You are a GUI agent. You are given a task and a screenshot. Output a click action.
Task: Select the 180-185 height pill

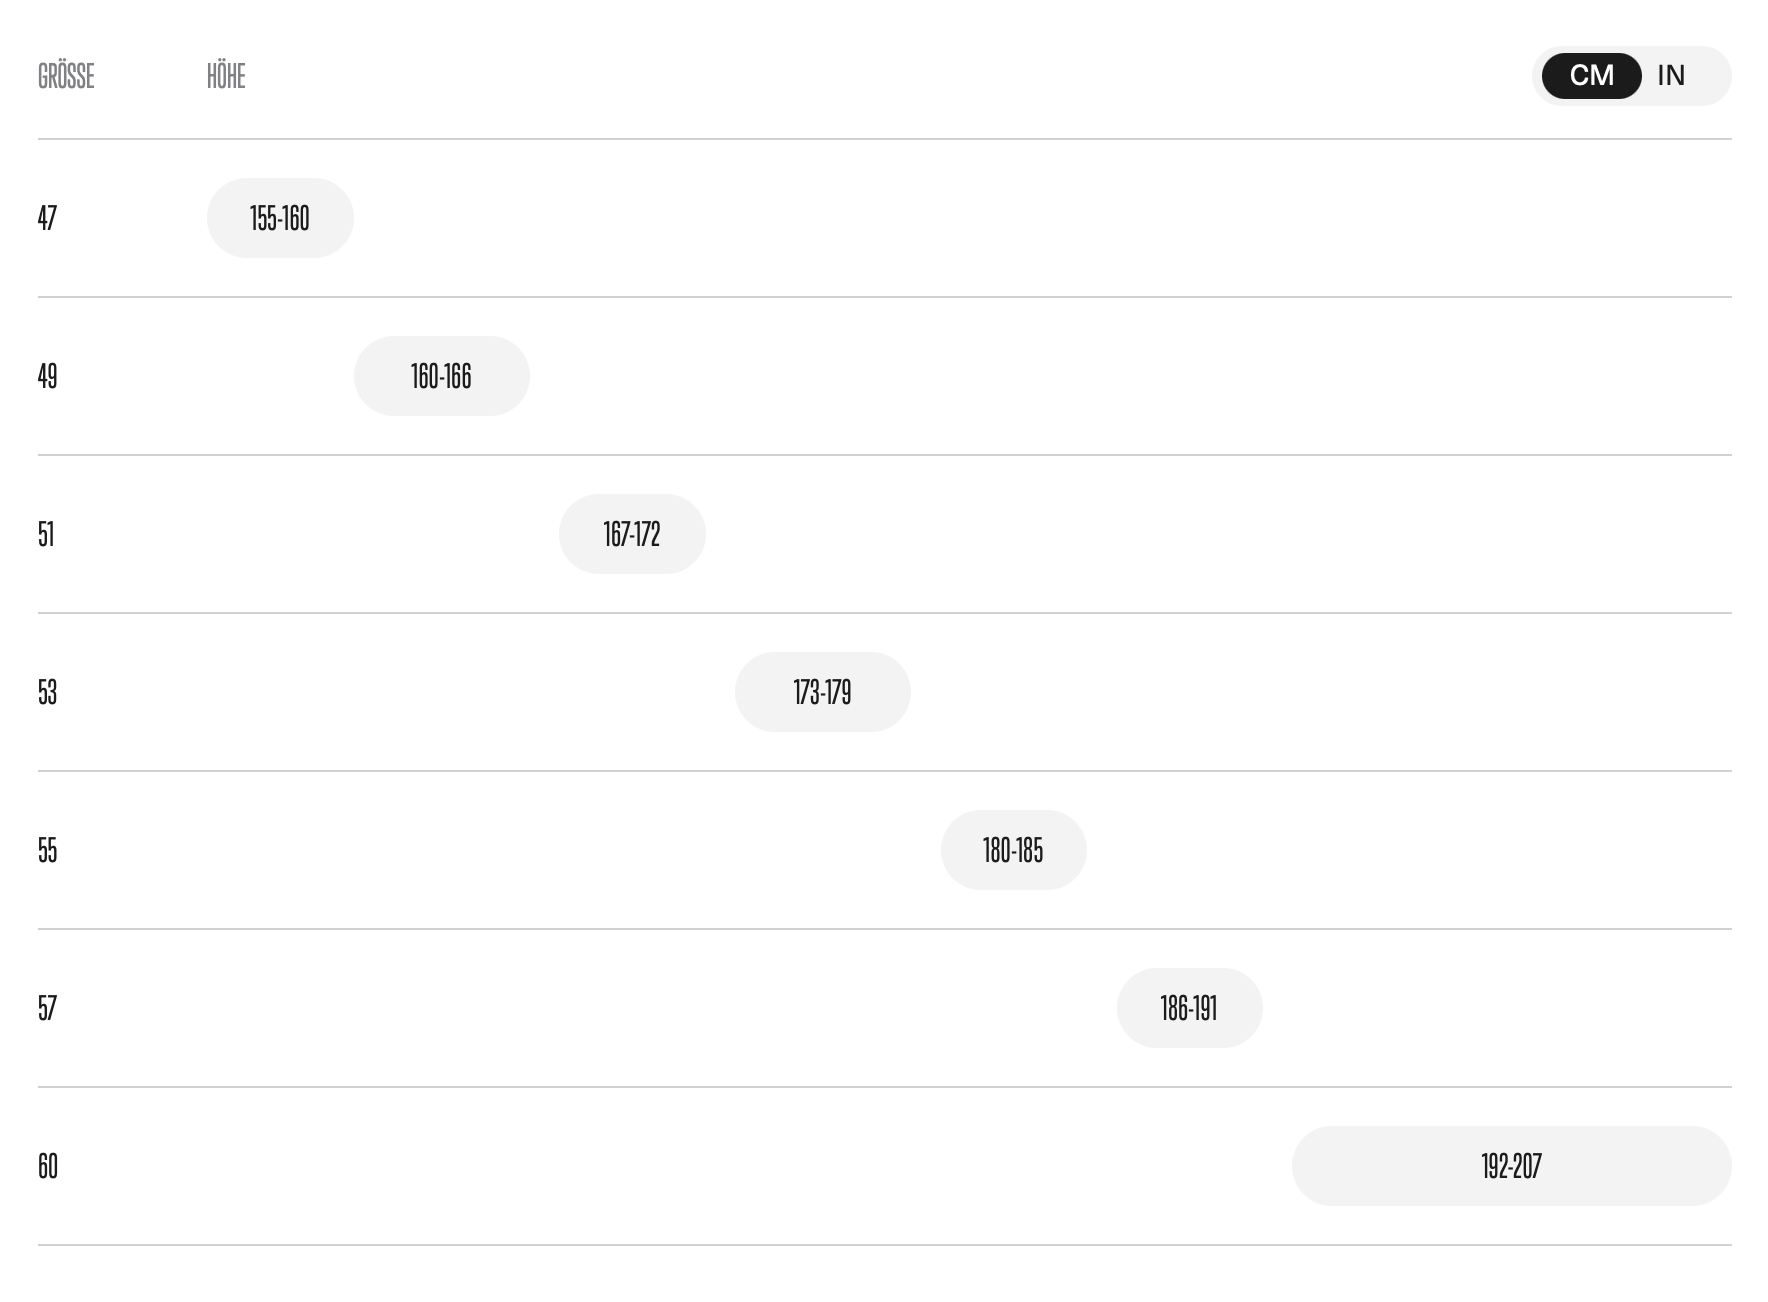click(x=1013, y=850)
